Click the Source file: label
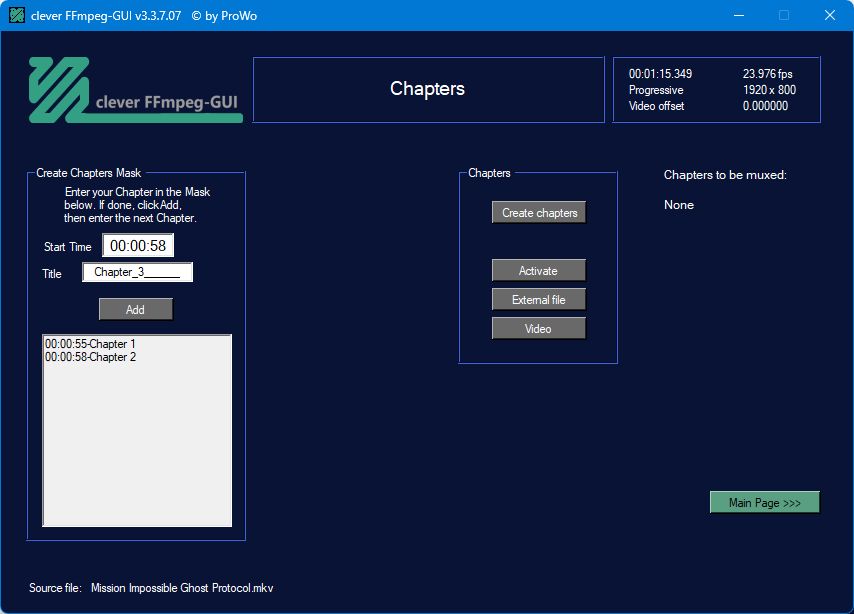 point(55,588)
